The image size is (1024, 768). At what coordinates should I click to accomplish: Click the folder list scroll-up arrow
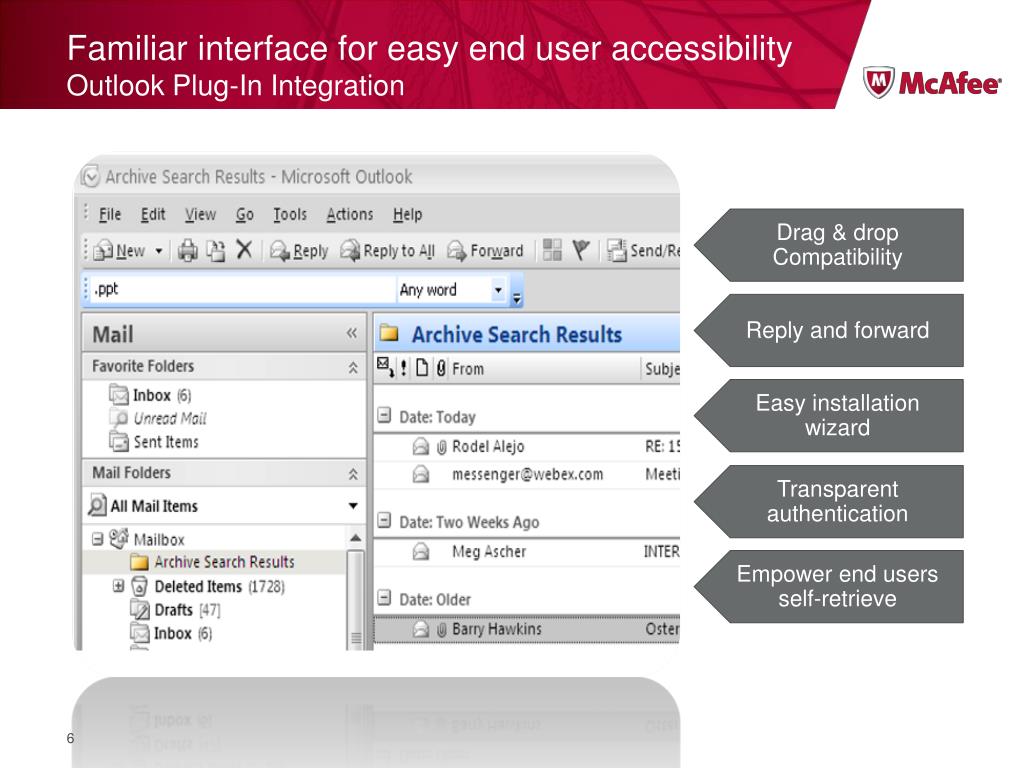[x=355, y=538]
